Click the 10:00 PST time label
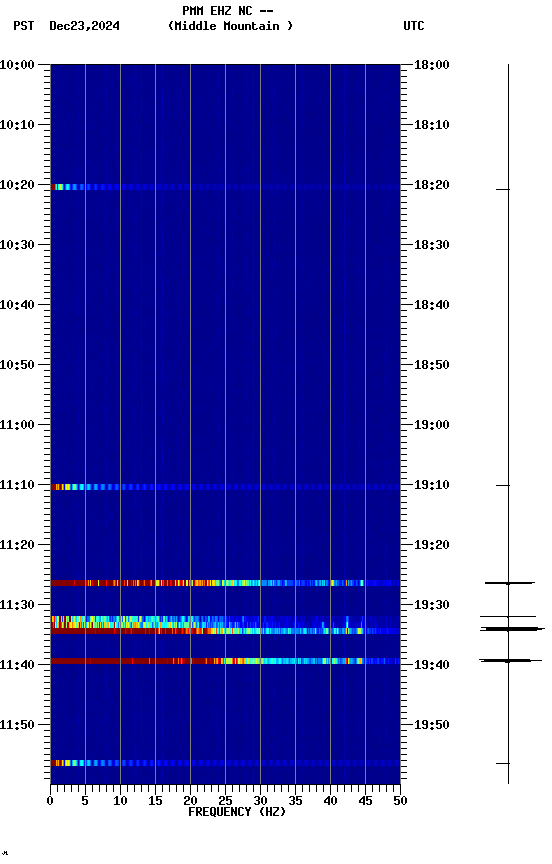 [17, 65]
